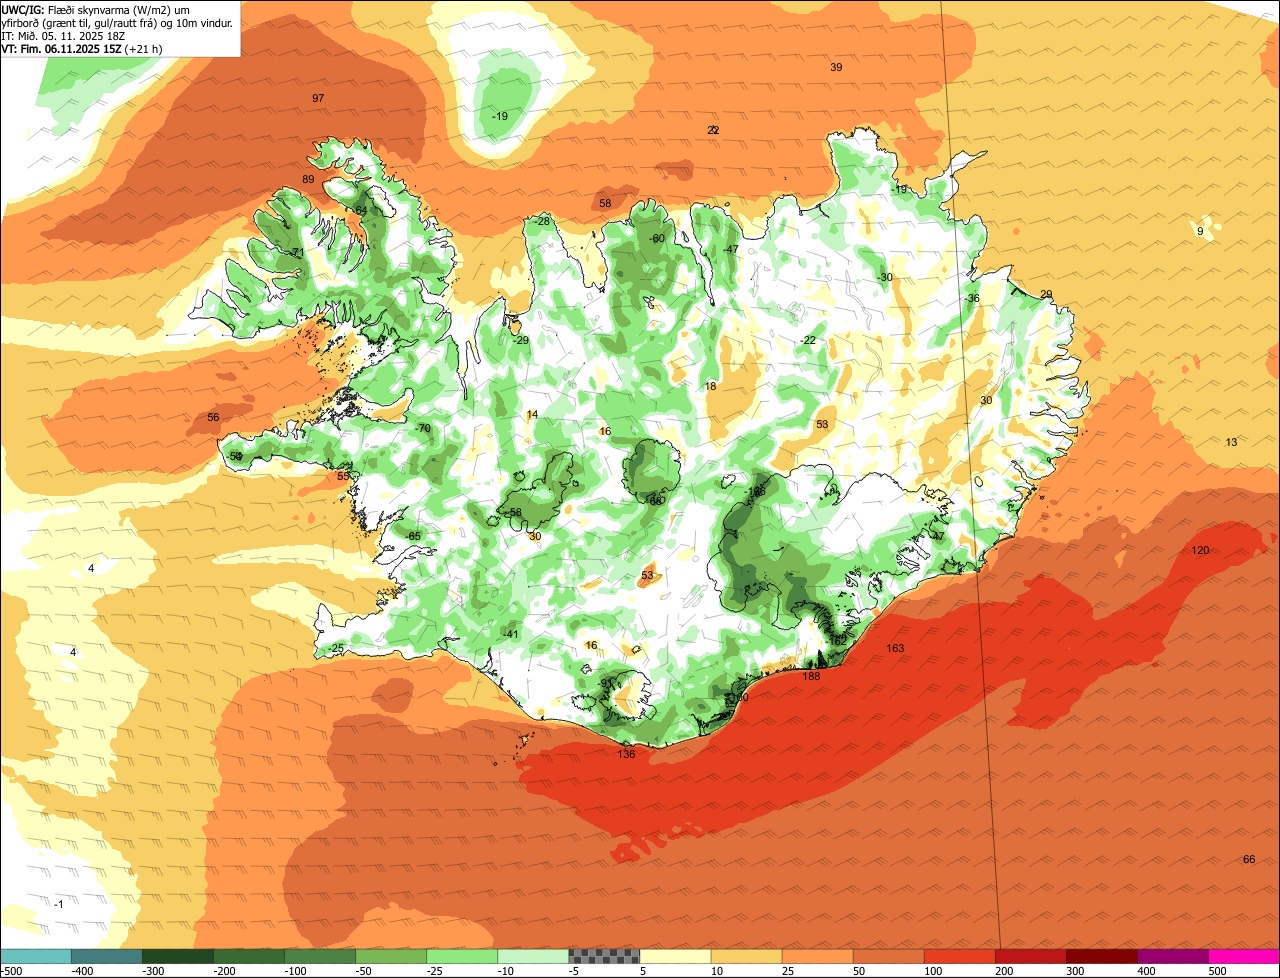Image resolution: width=1280 pixels, height=978 pixels.
Task: Click the map value -28
Action: click(542, 221)
